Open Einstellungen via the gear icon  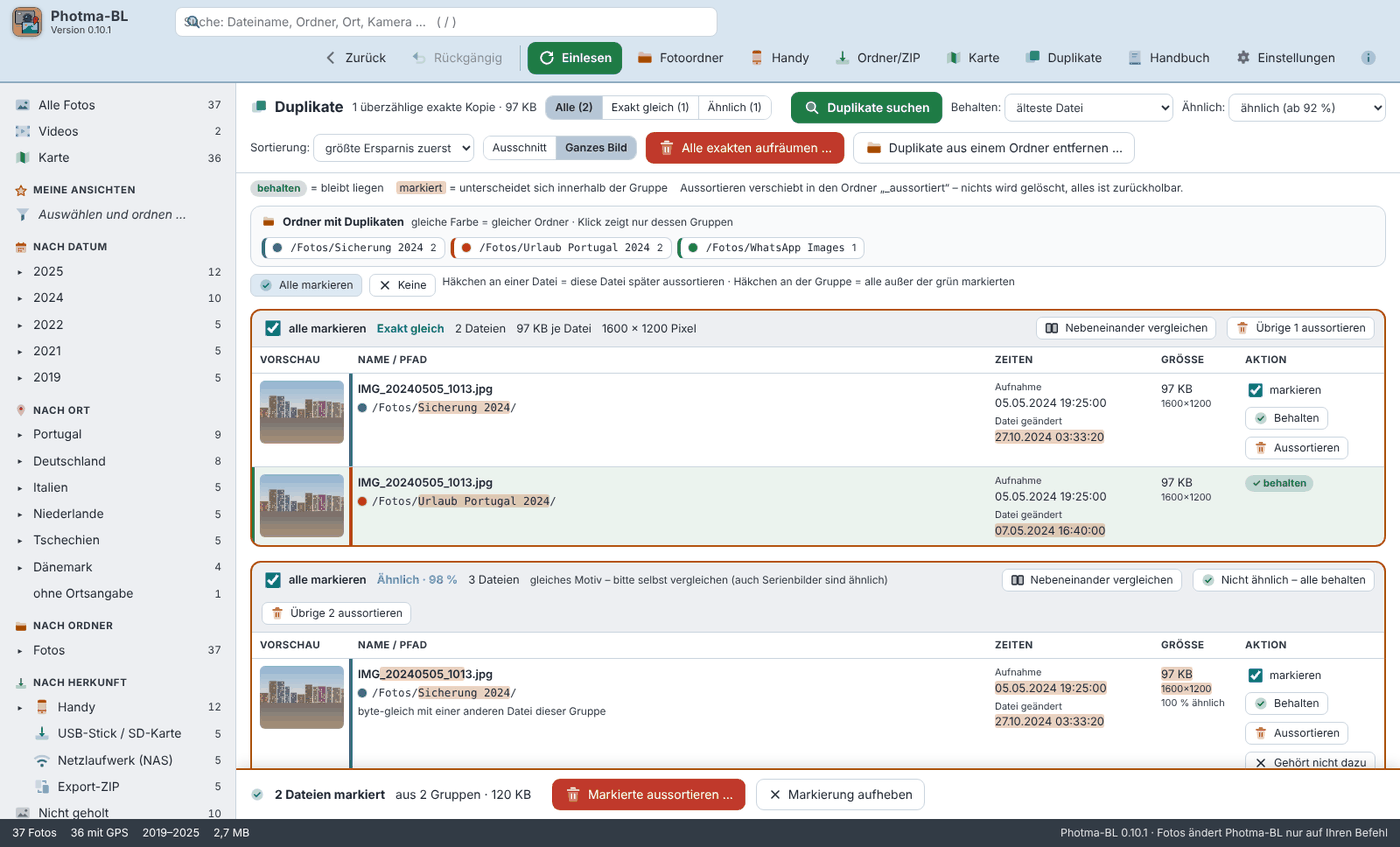(1243, 58)
